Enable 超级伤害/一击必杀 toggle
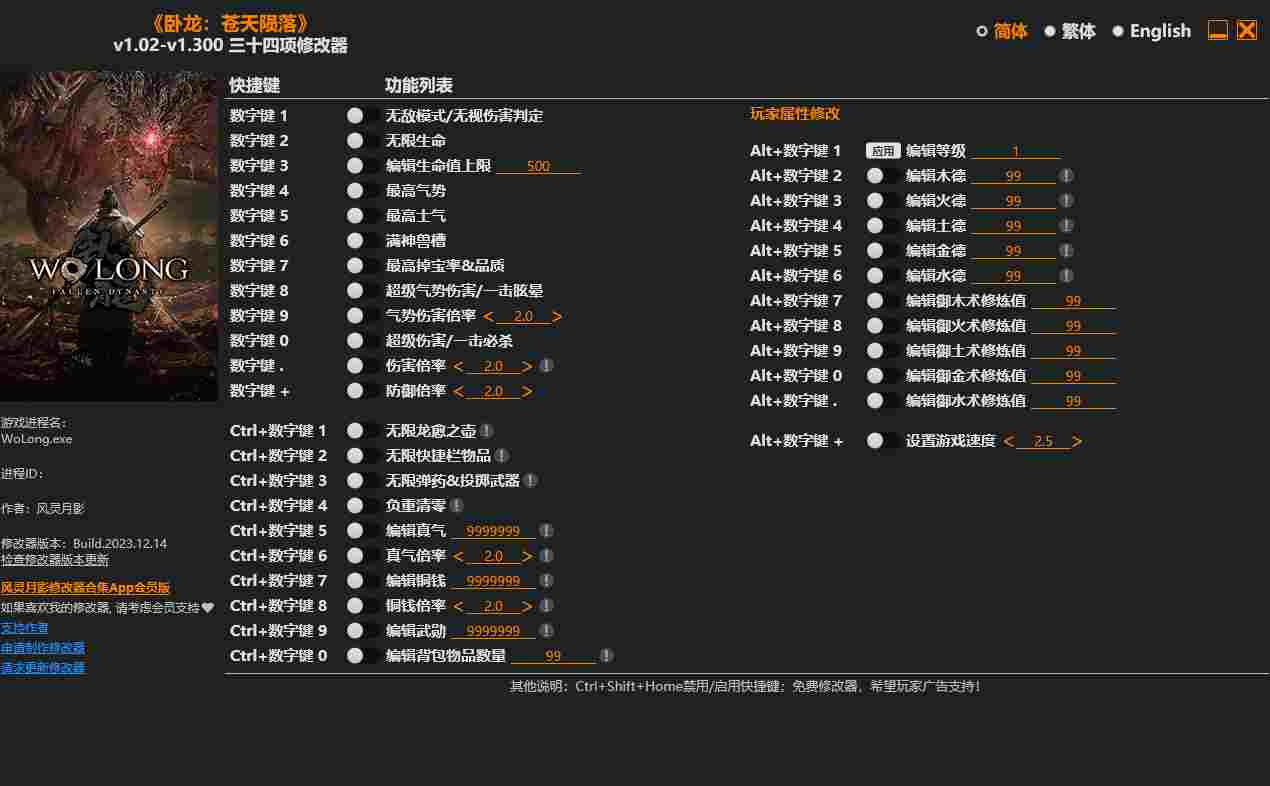Image resolution: width=1270 pixels, height=786 pixels. tap(362, 341)
